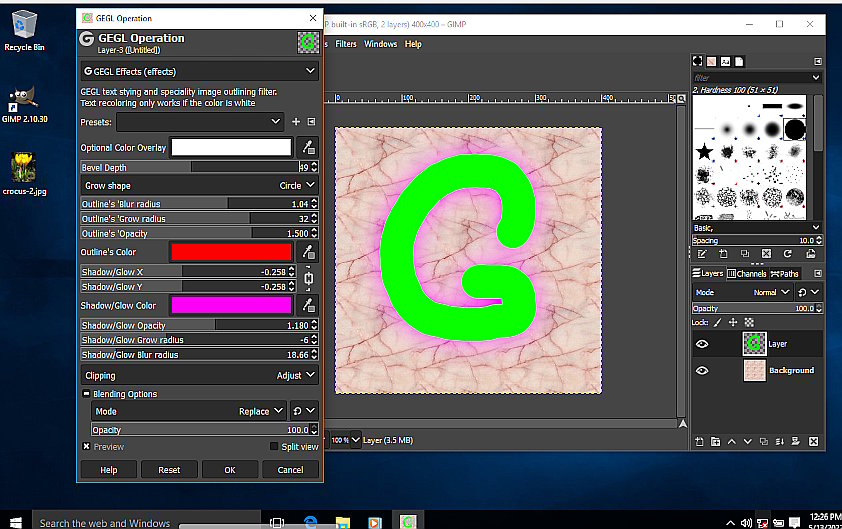This screenshot has height=529, width=842.
Task: Click the lock pixels paintbrush icon
Action: (x=717, y=322)
